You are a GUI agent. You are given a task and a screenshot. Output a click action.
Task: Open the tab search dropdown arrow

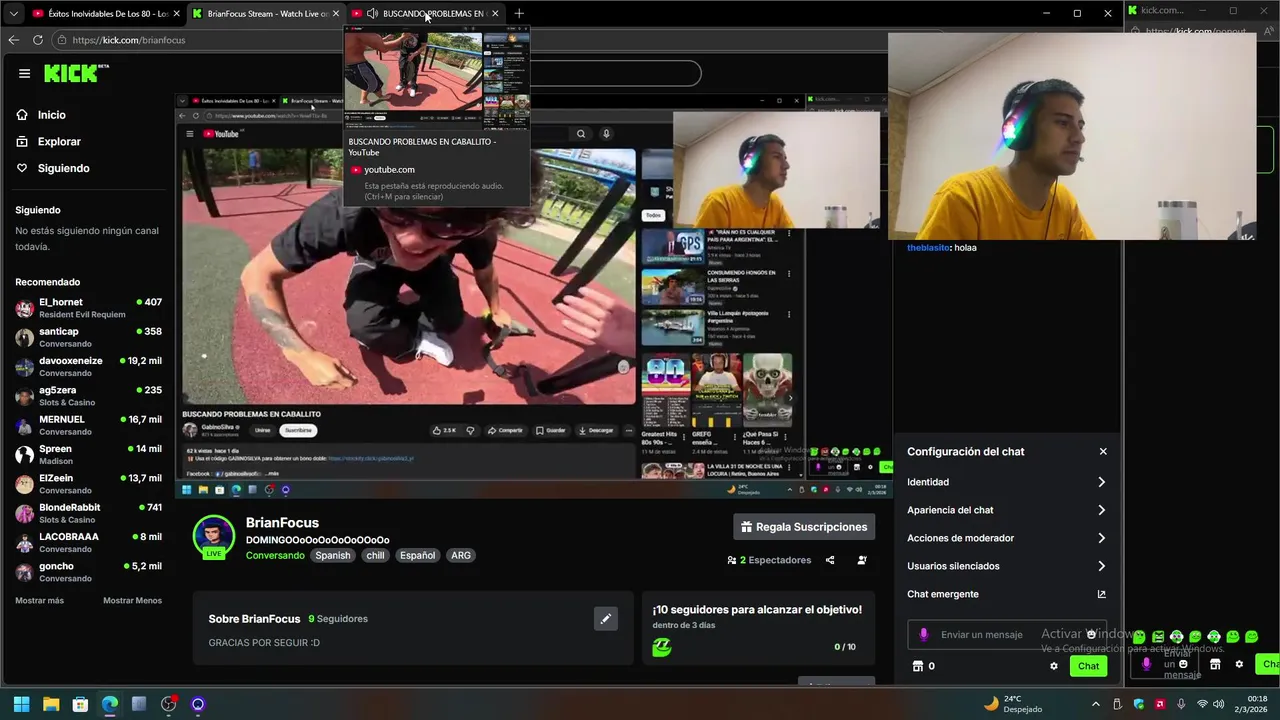(x=13, y=14)
